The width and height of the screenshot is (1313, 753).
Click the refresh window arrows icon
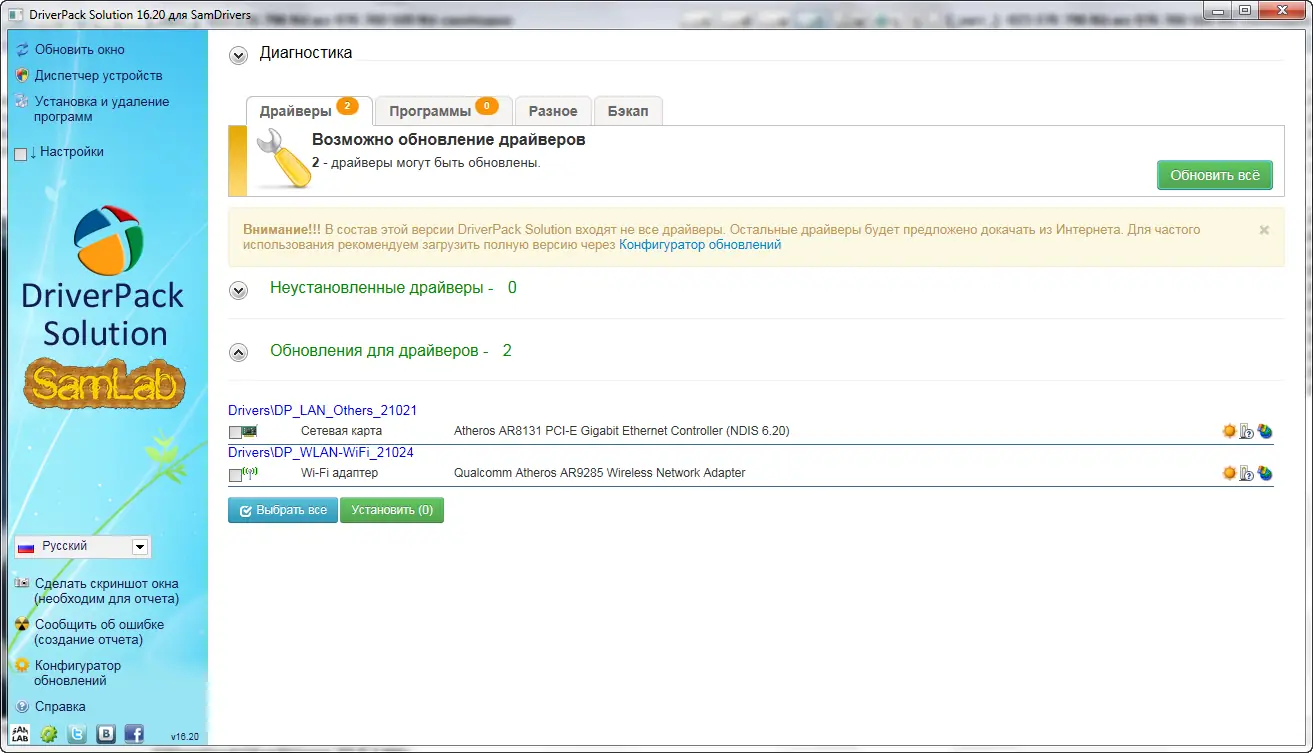coord(22,49)
